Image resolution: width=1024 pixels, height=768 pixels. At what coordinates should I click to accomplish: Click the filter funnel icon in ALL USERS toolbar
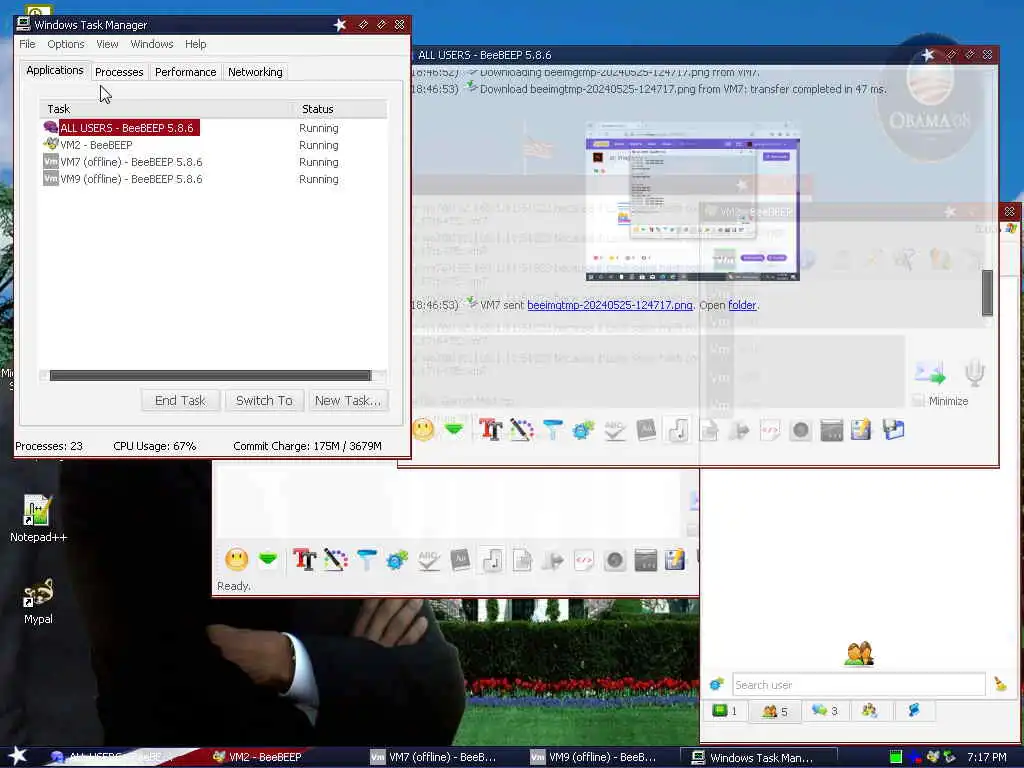coord(552,430)
